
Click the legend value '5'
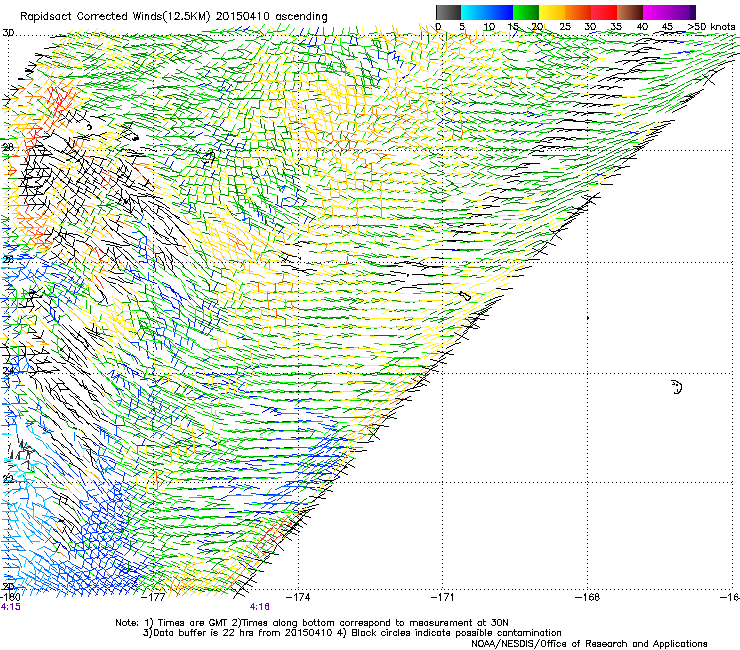point(462,26)
